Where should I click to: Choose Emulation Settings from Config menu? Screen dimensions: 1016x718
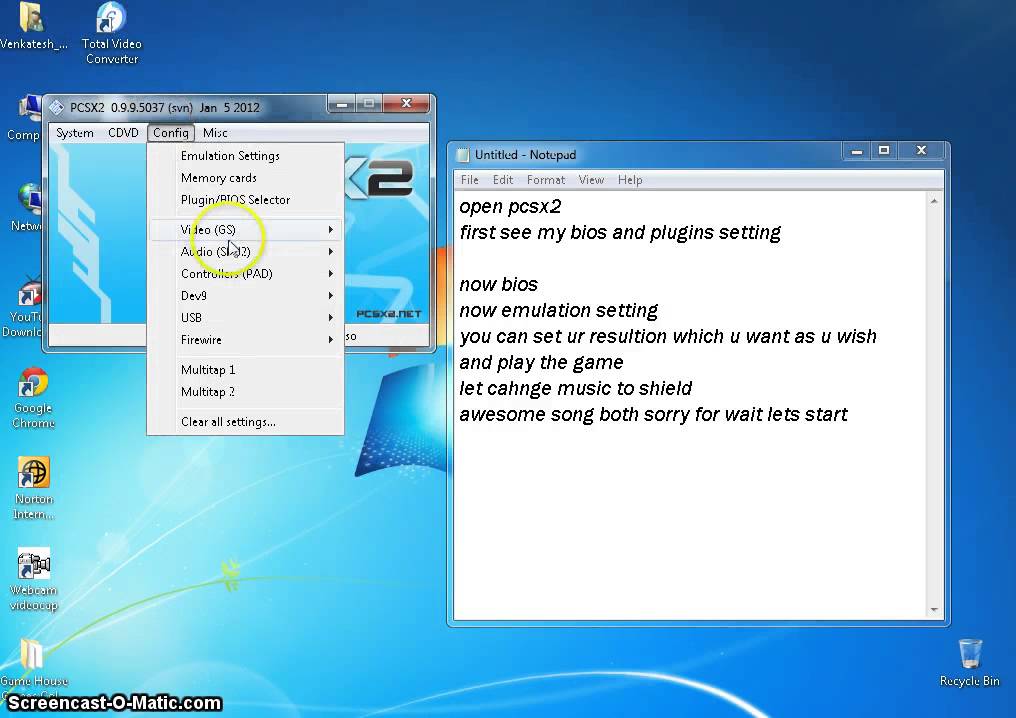click(246, 156)
